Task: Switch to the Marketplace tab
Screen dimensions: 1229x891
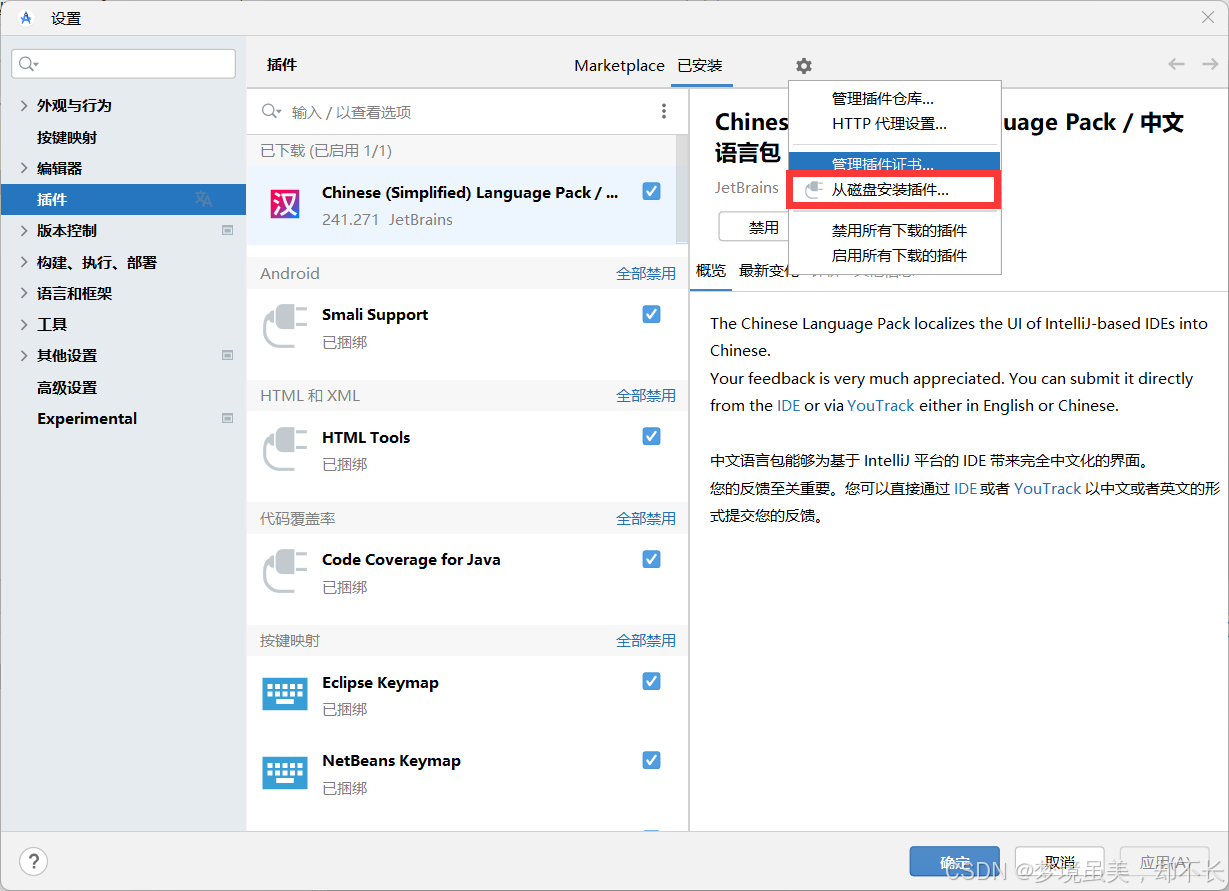Action: (x=619, y=66)
